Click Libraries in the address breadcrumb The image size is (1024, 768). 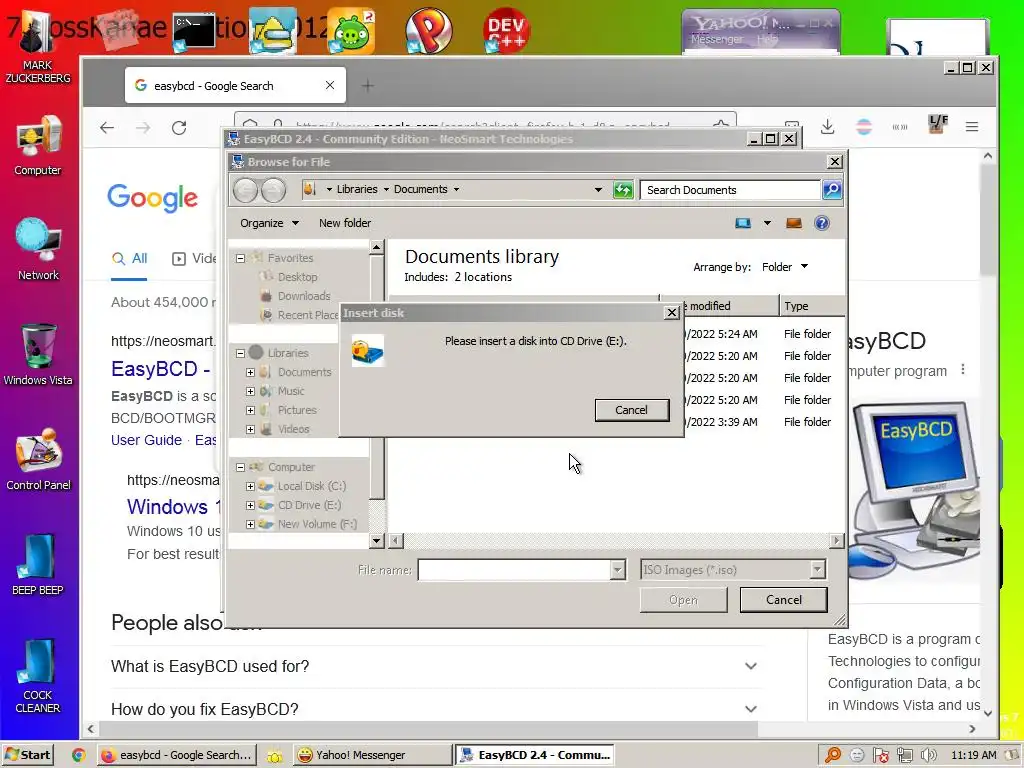click(357, 189)
